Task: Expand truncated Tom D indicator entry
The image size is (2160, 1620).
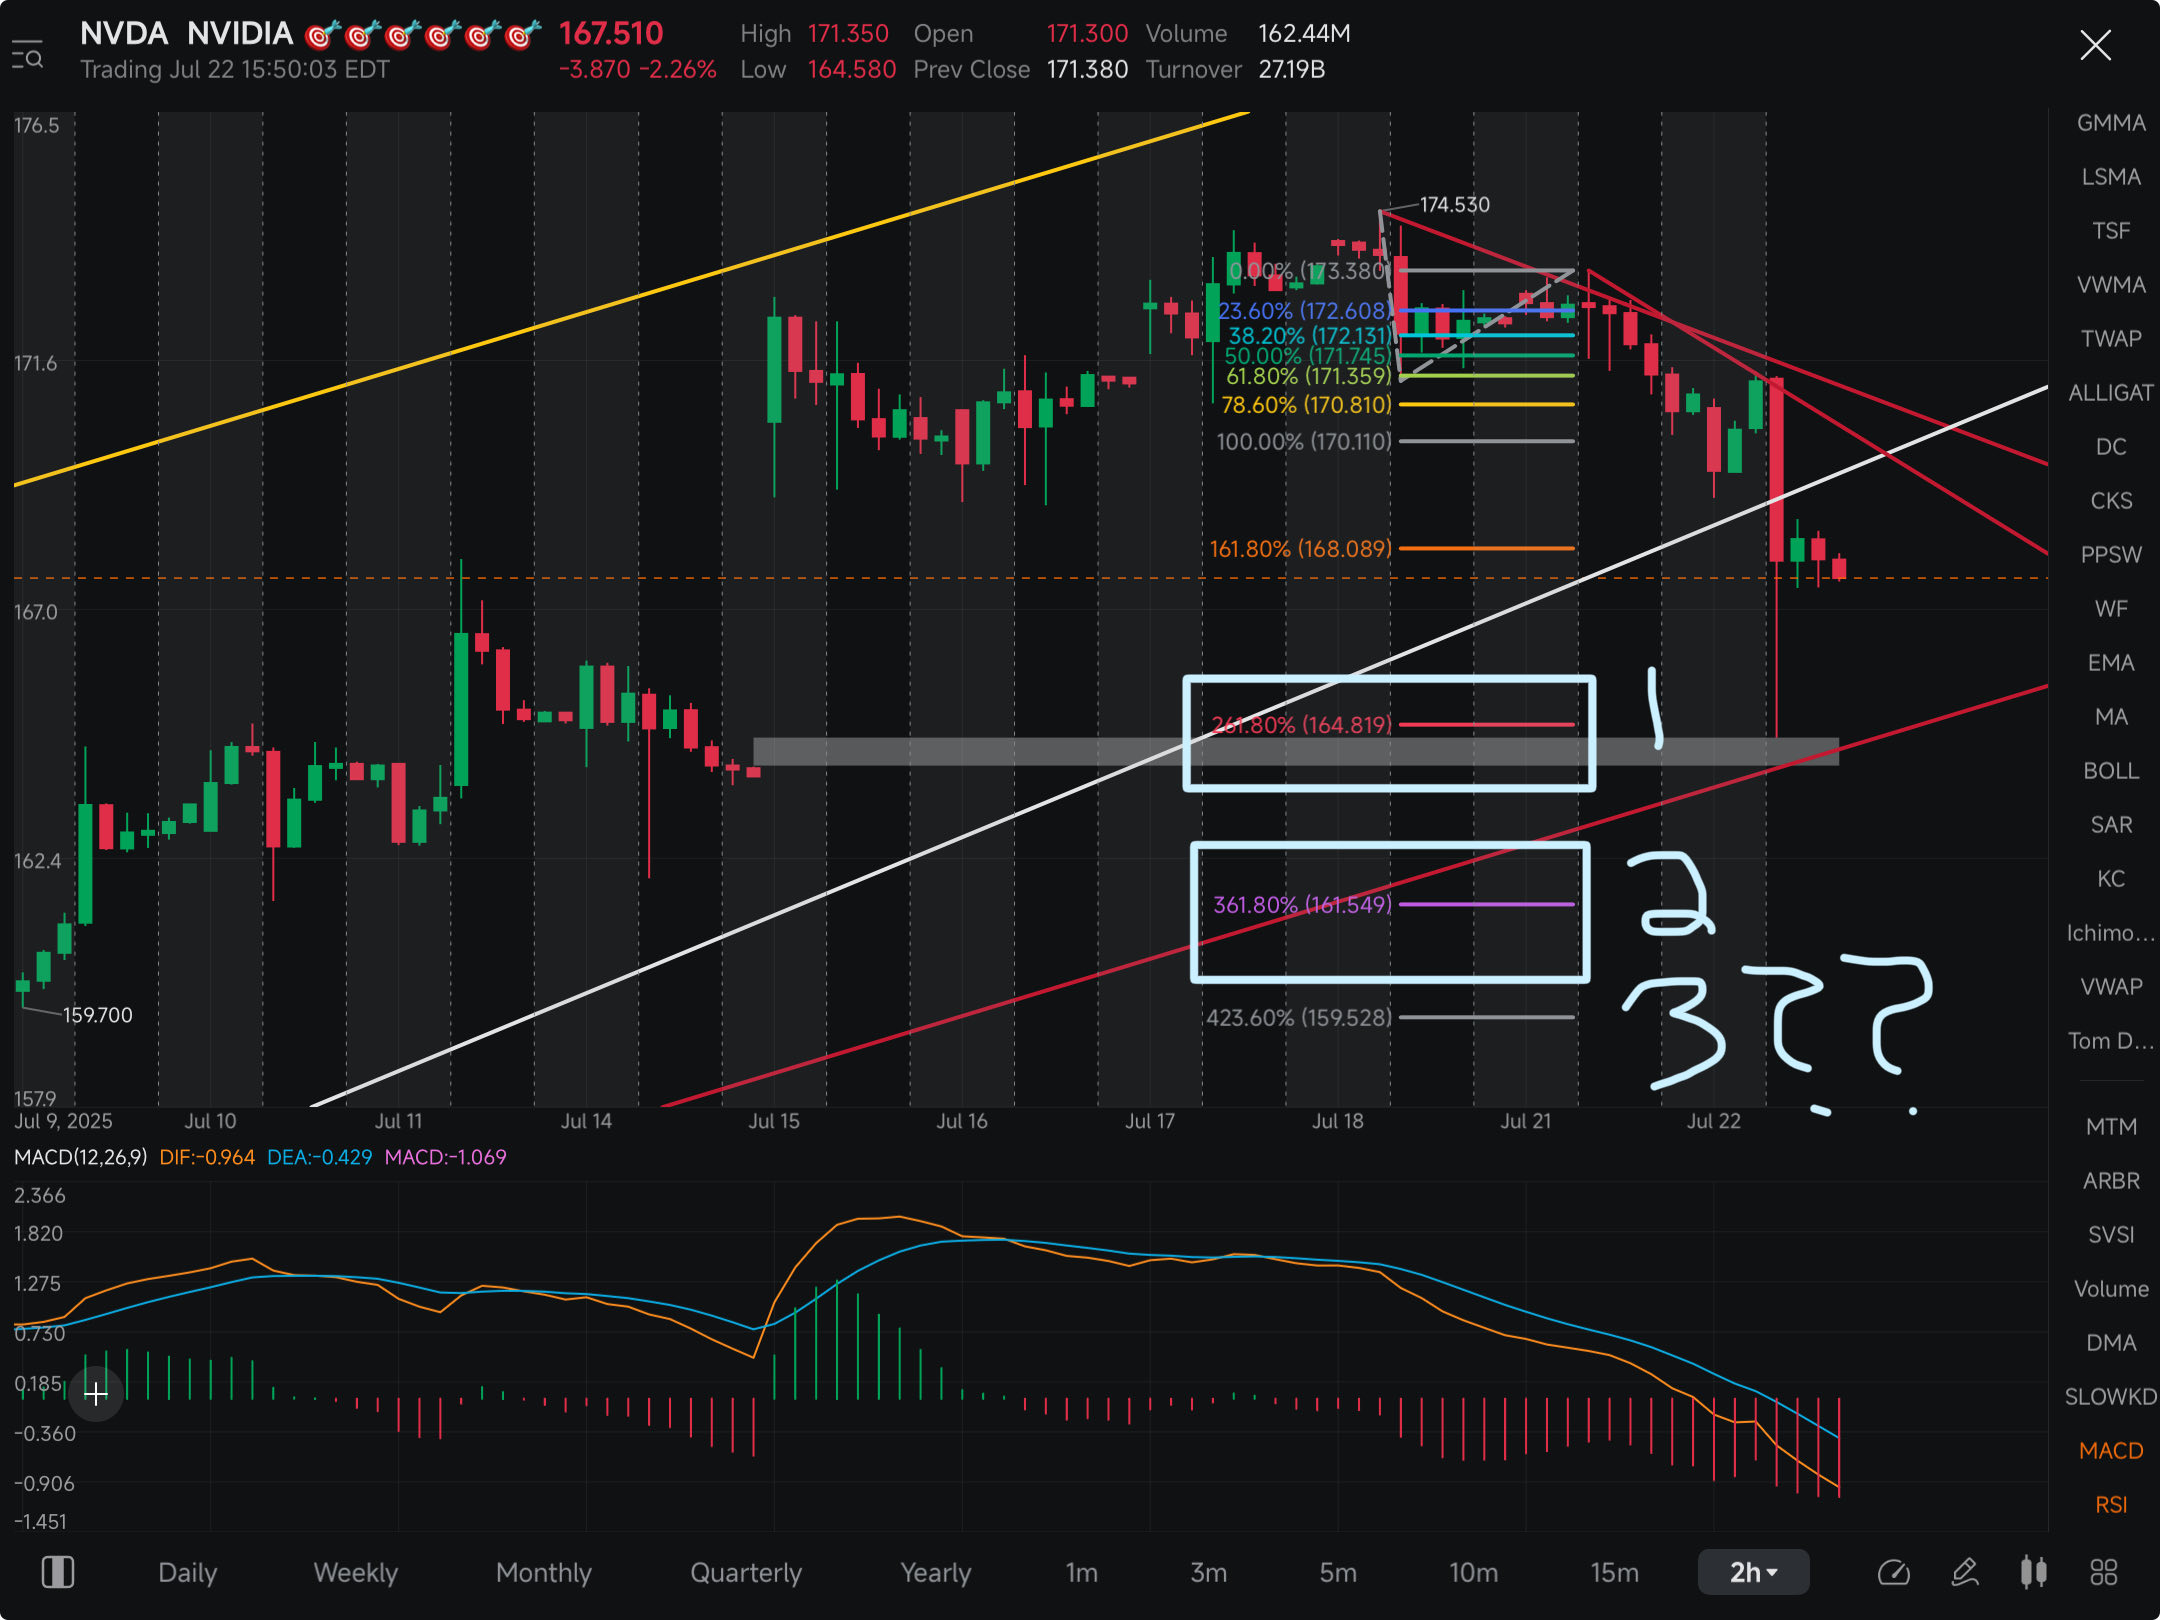Action: (x=2110, y=1041)
